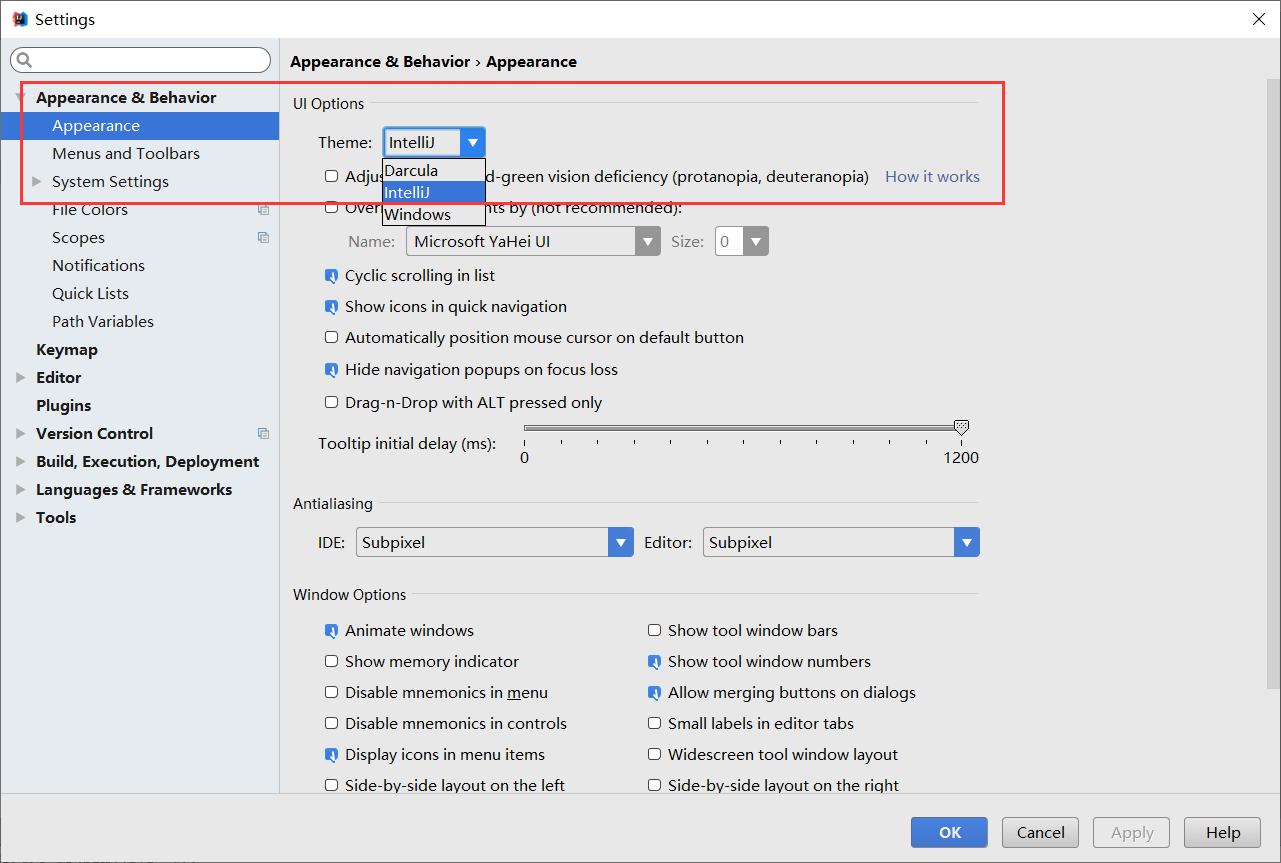Enable Show tool window bars option
The height and width of the screenshot is (863, 1281).
[x=655, y=631]
